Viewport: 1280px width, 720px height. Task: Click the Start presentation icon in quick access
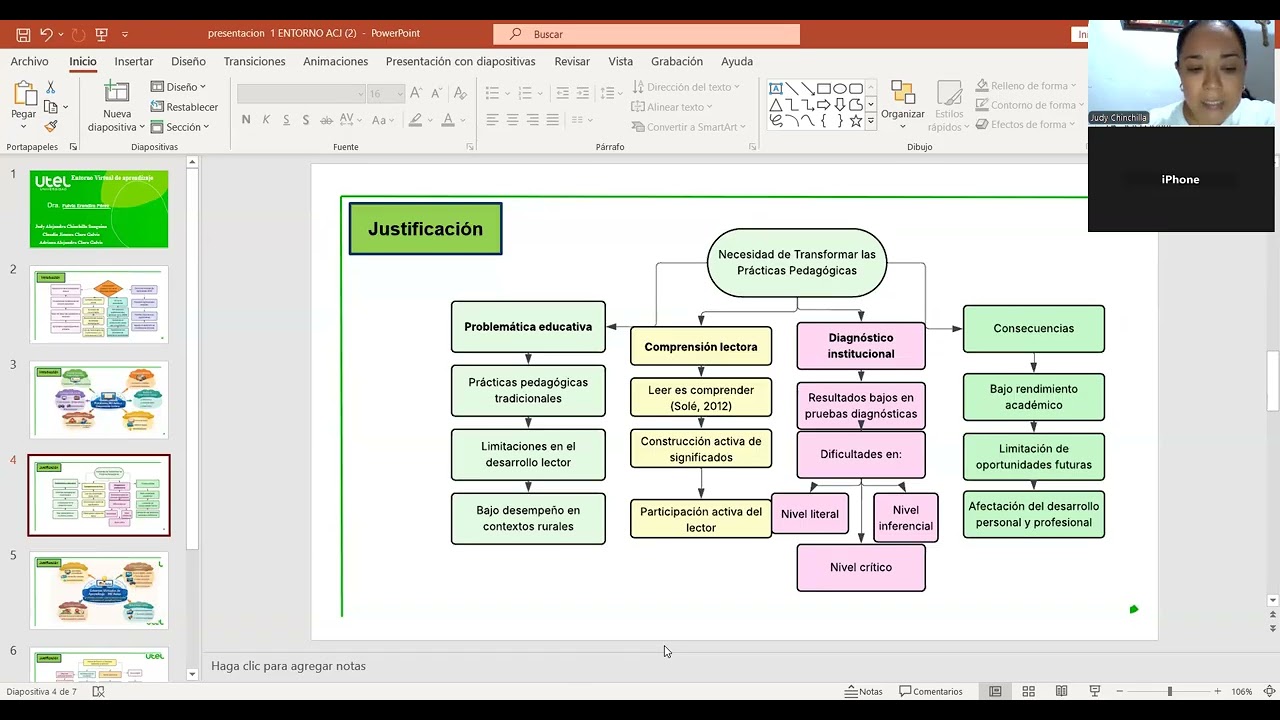tap(101, 34)
